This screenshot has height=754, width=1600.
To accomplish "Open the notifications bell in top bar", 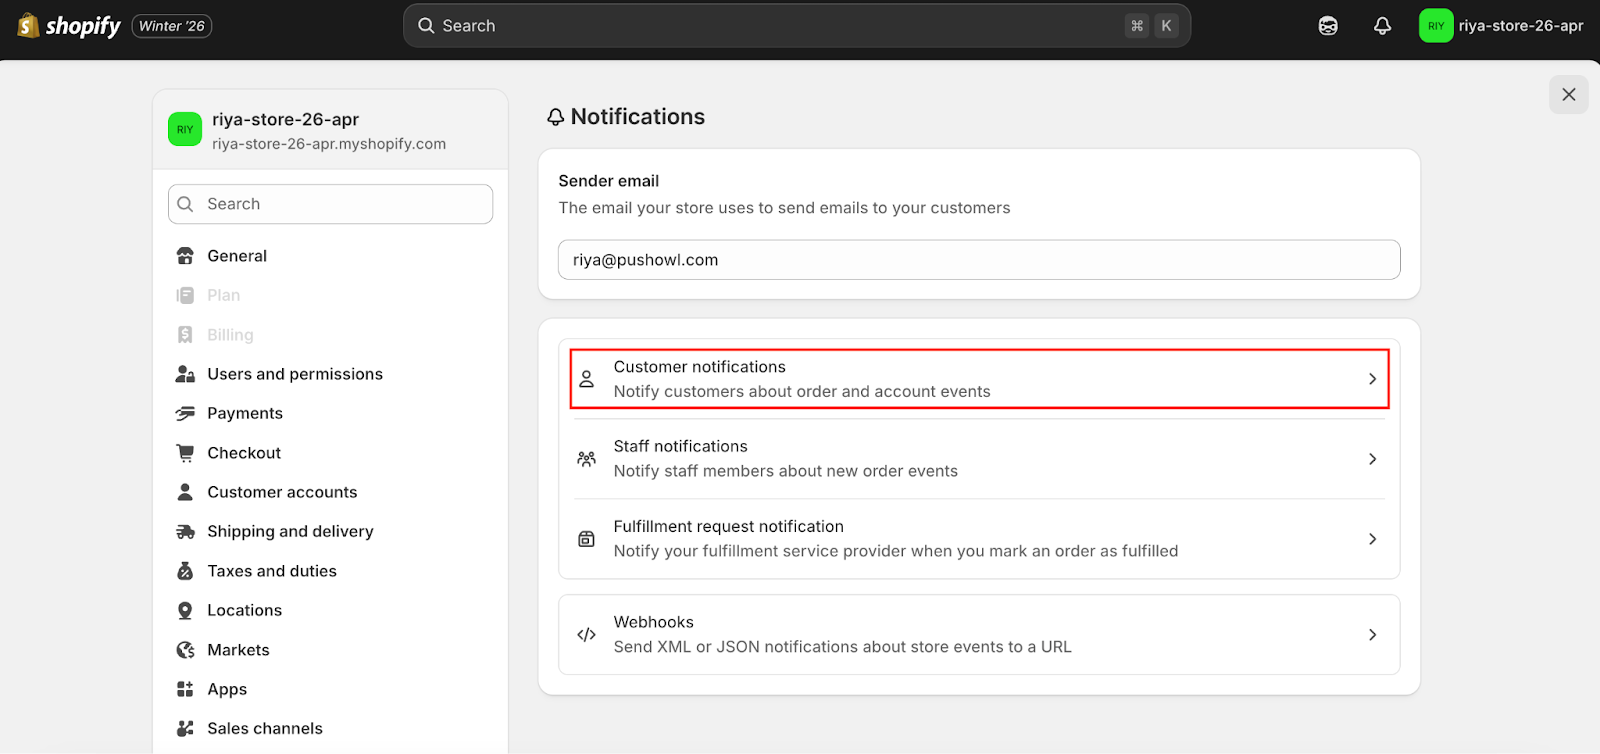I will tap(1382, 26).
